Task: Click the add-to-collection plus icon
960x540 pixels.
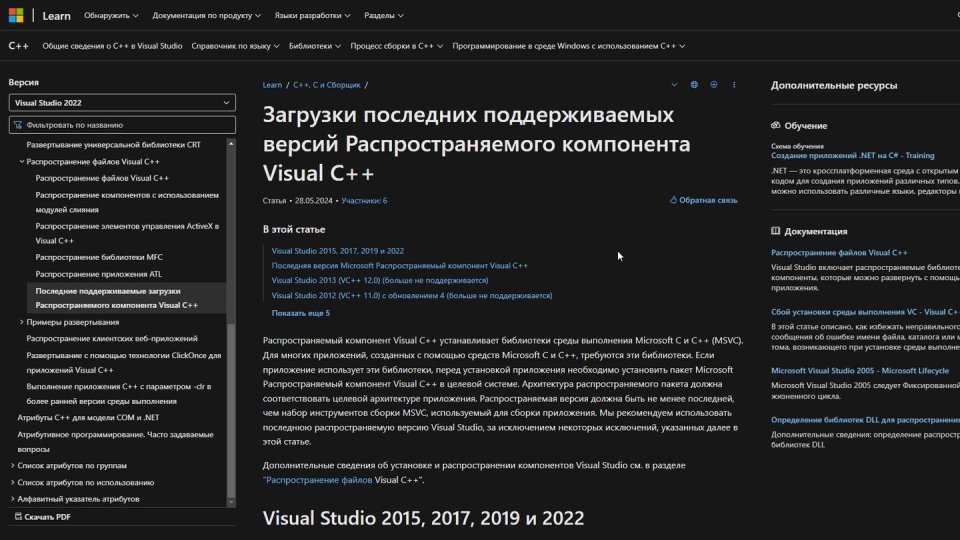Action: pyautogui.click(x=714, y=84)
